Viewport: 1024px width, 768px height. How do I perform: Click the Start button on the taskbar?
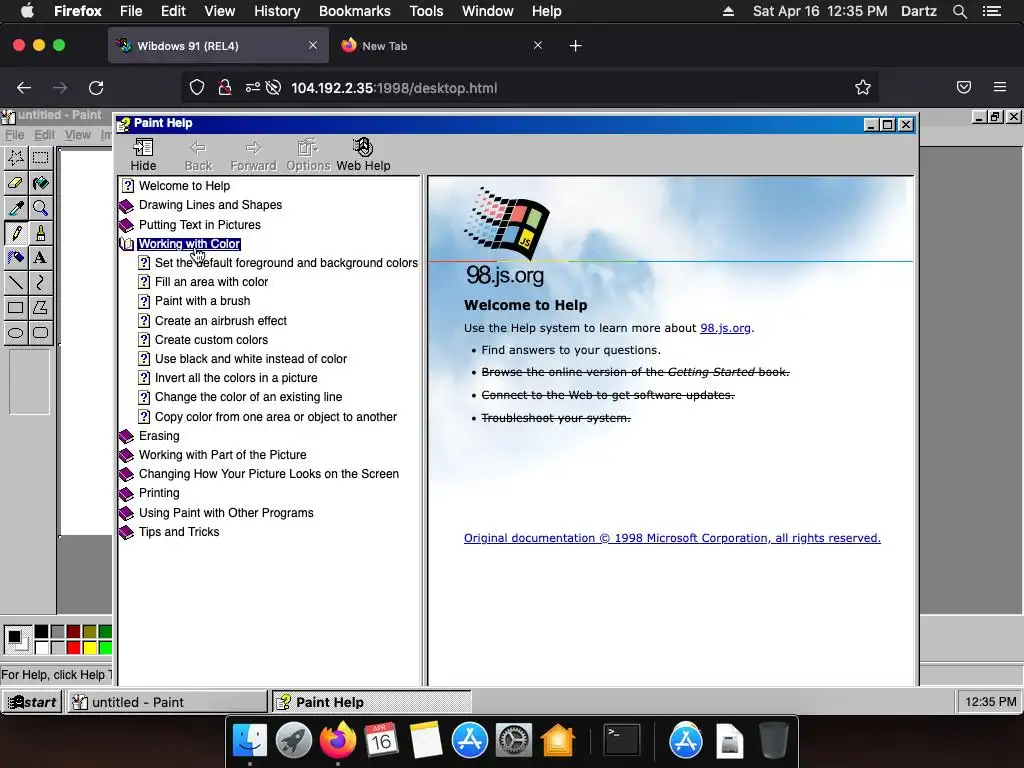[x=32, y=702]
